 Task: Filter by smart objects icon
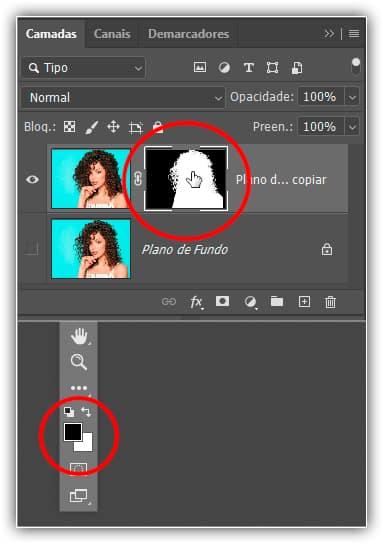click(297, 68)
